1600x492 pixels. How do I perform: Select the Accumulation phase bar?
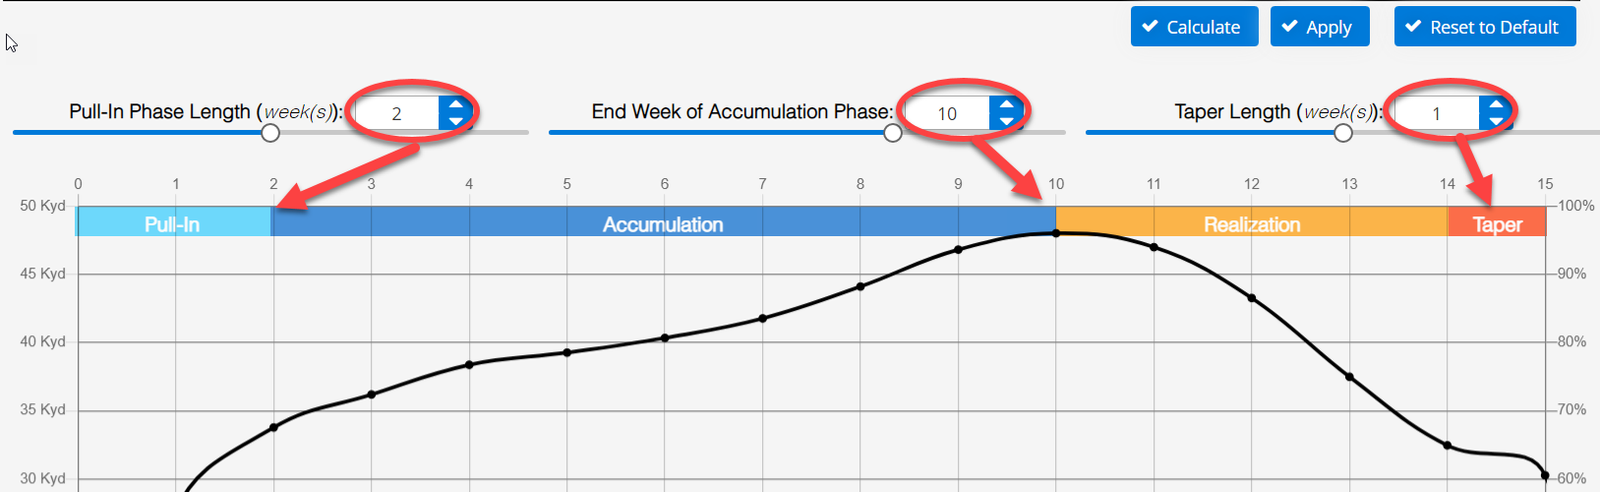[663, 222]
